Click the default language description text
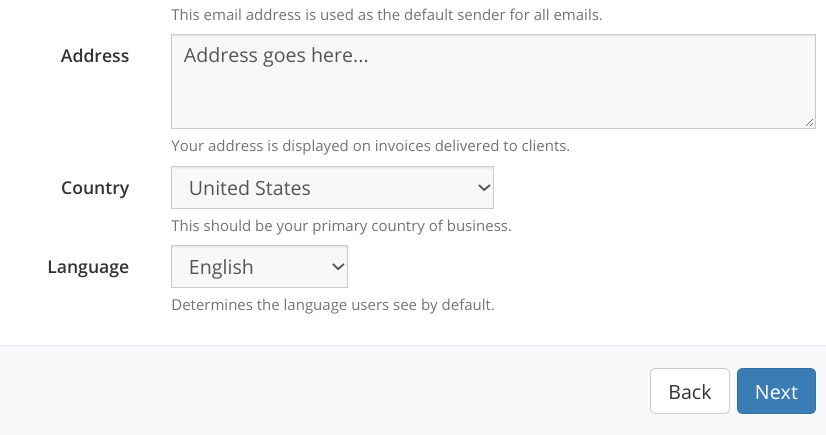 pyautogui.click(x=333, y=304)
